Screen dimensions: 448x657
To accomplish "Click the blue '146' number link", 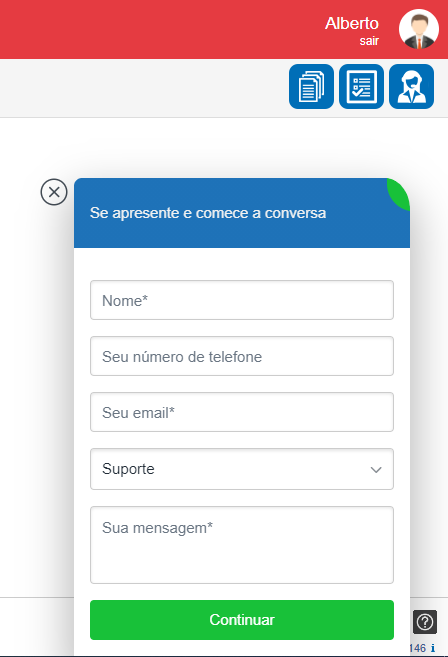I will pos(417,648).
